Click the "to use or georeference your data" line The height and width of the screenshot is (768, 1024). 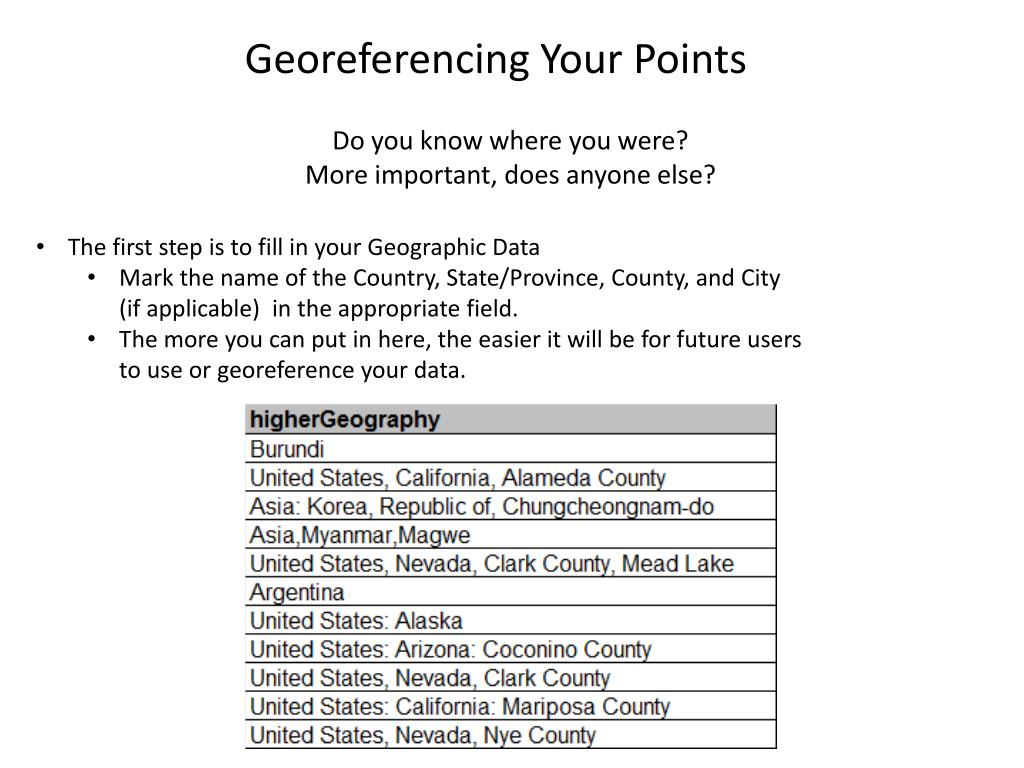point(292,370)
